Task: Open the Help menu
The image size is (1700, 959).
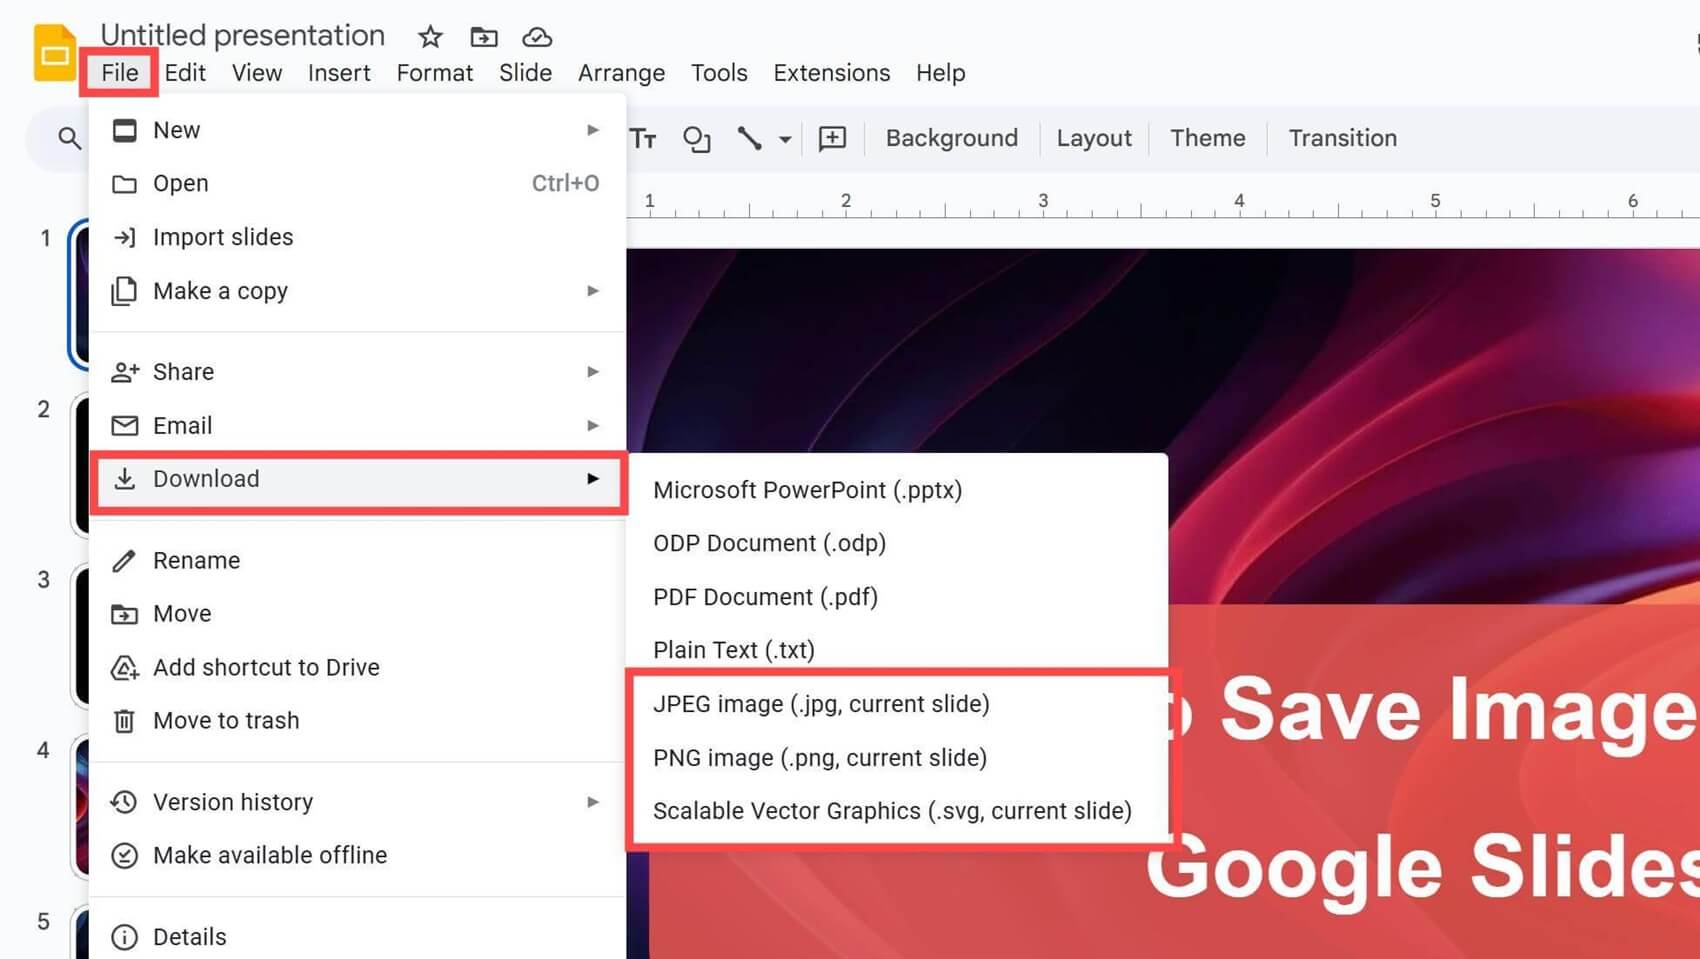Action: click(x=940, y=73)
